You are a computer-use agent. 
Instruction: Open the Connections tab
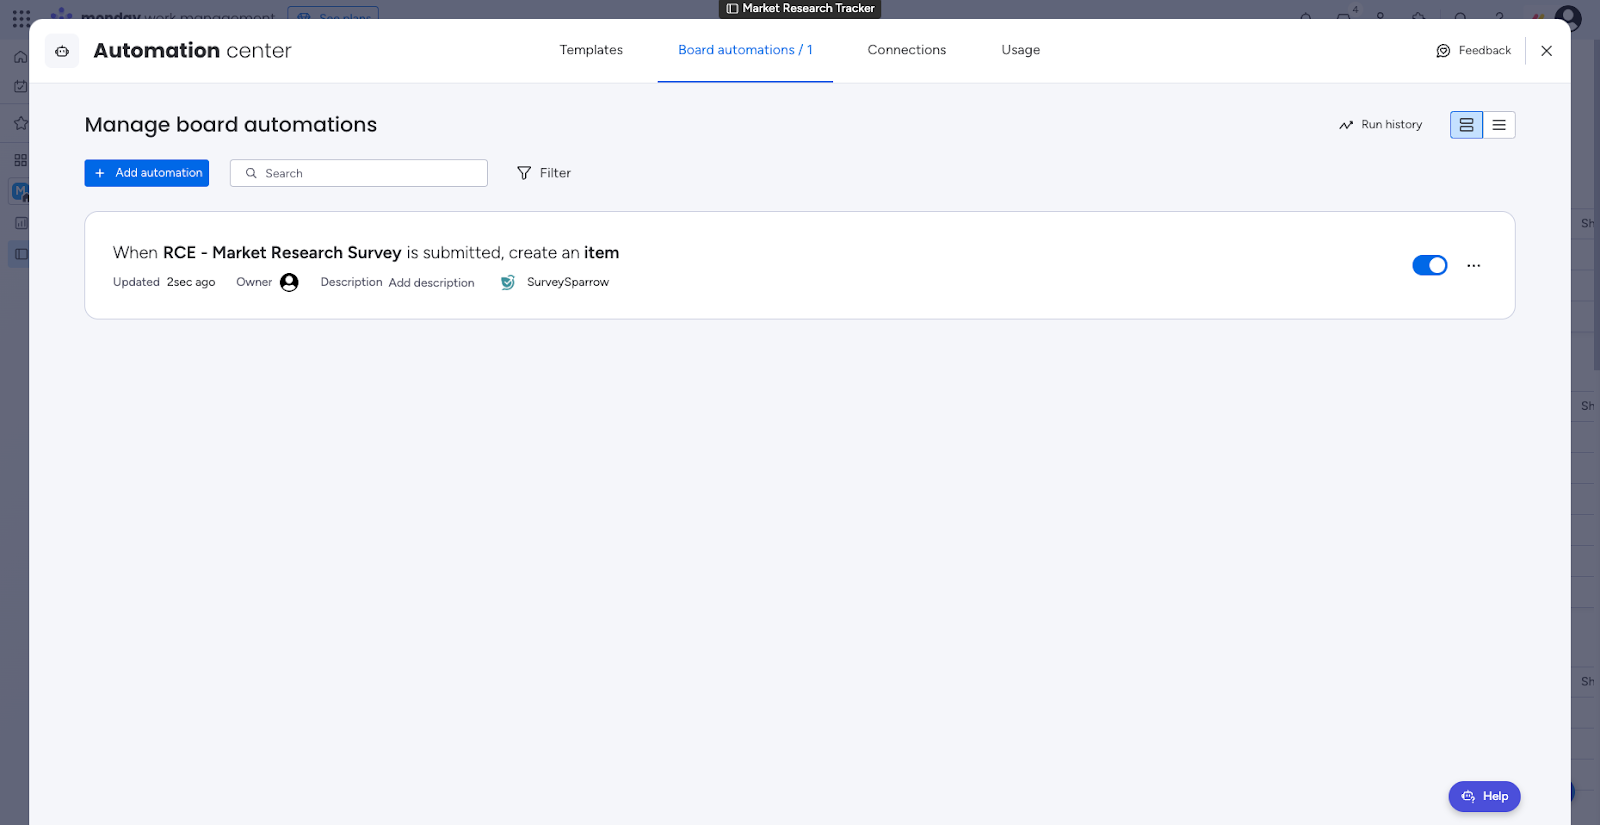point(906,50)
